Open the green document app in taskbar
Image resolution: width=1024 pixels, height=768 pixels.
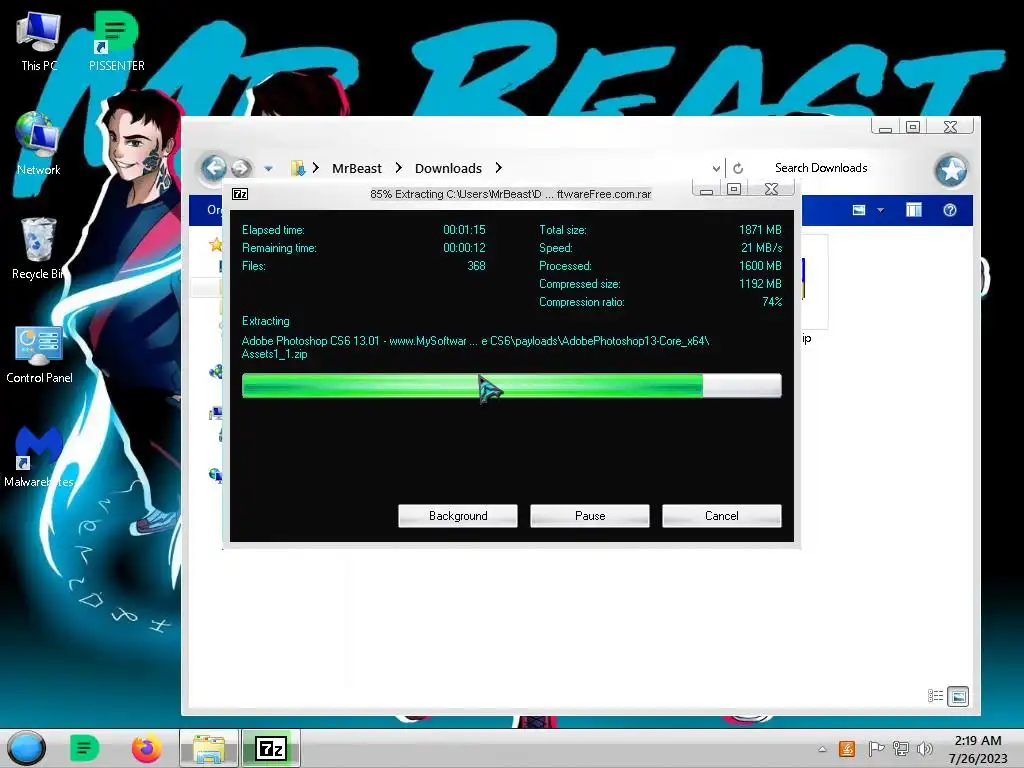[84, 748]
